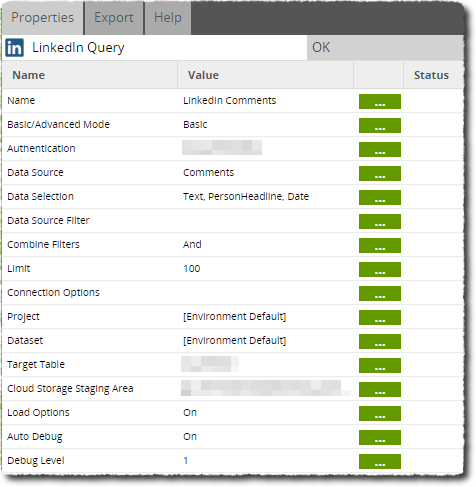Click Auto Debug 'On' value
Image resolution: width=476 pixels, height=487 pixels.
tap(190, 436)
